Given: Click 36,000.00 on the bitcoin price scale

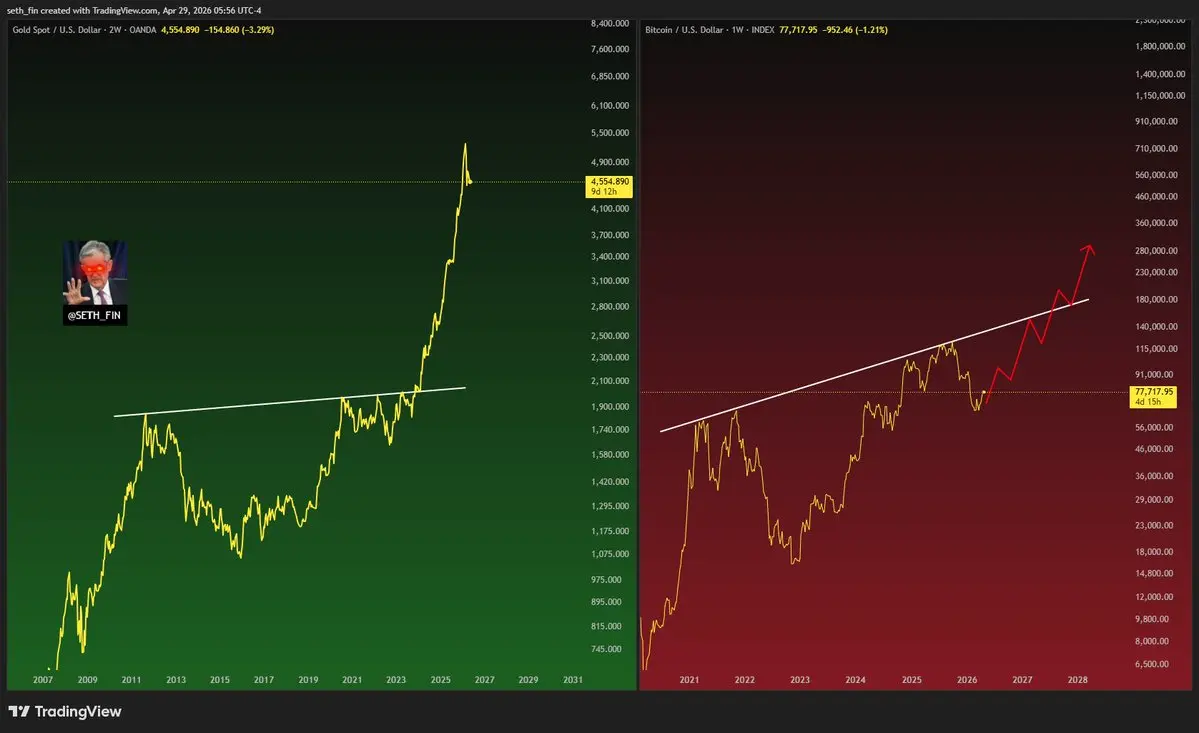Looking at the screenshot, I should 1154,476.
